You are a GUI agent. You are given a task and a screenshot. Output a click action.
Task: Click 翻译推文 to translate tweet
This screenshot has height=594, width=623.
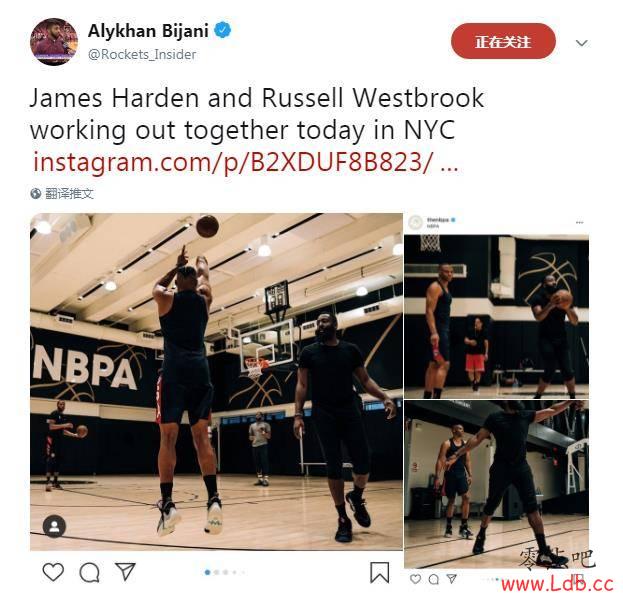pos(70,193)
